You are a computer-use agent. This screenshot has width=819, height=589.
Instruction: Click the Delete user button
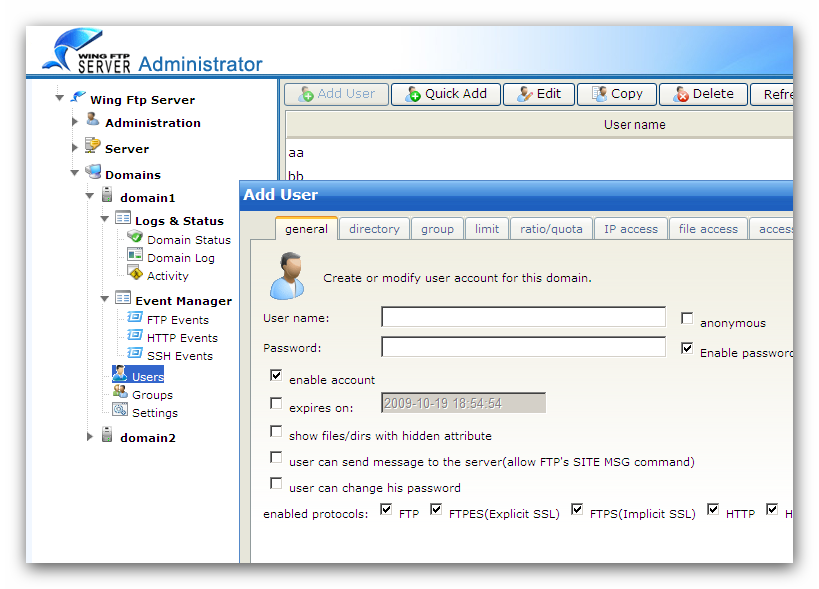click(704, 95)
